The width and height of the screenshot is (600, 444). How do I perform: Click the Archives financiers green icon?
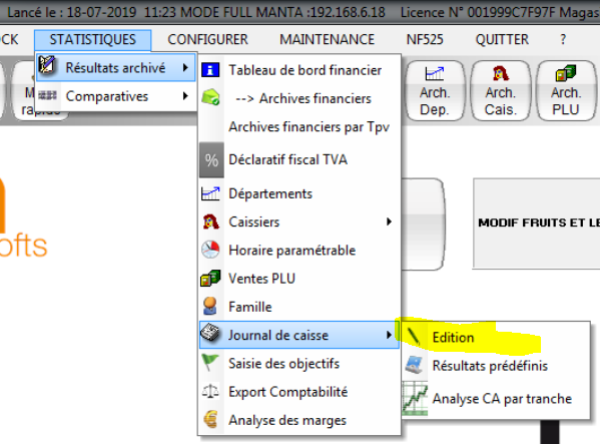click(211, 98)
